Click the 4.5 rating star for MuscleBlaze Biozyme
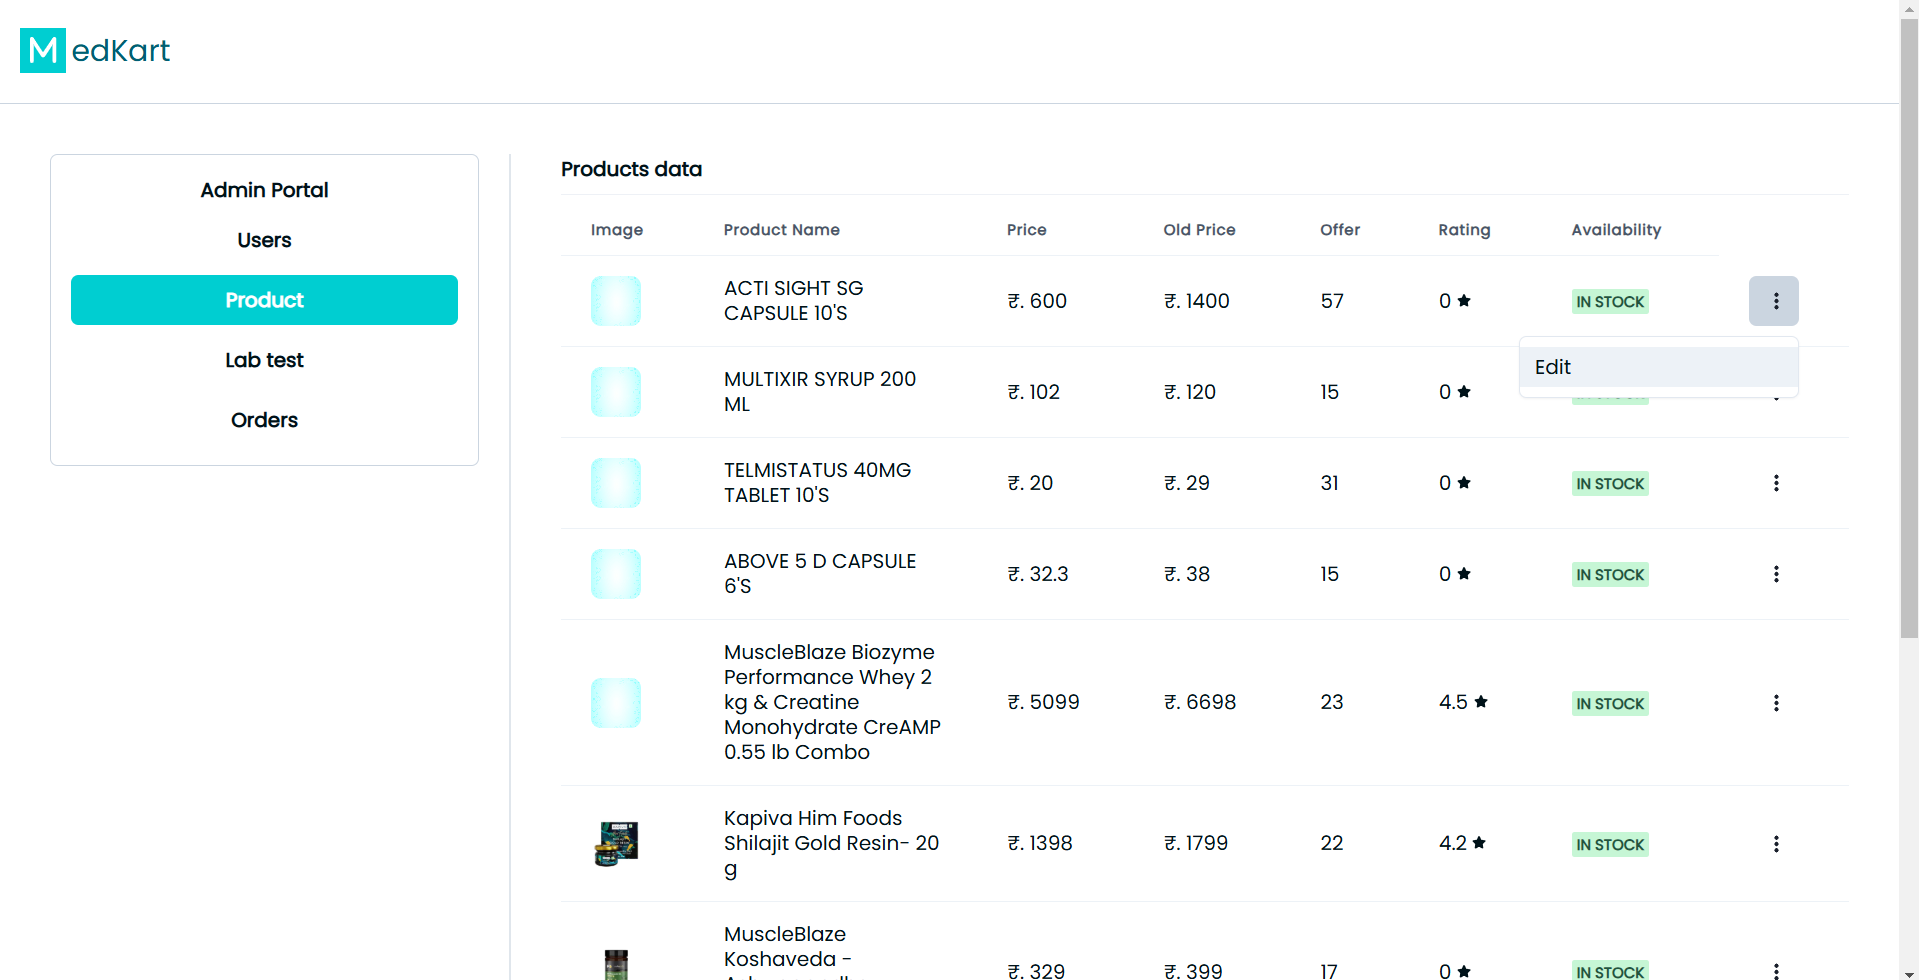This screenshot has height=980, width=1919. [x=1481, y=702]
